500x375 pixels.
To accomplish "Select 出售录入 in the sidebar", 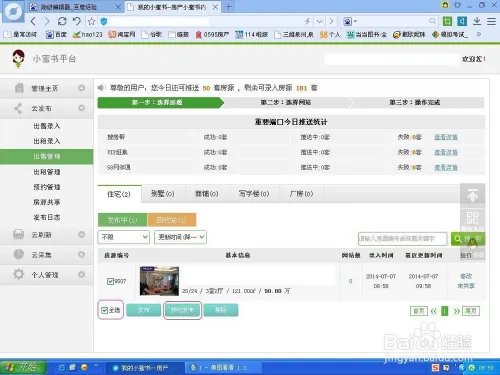I will point(47,126).
